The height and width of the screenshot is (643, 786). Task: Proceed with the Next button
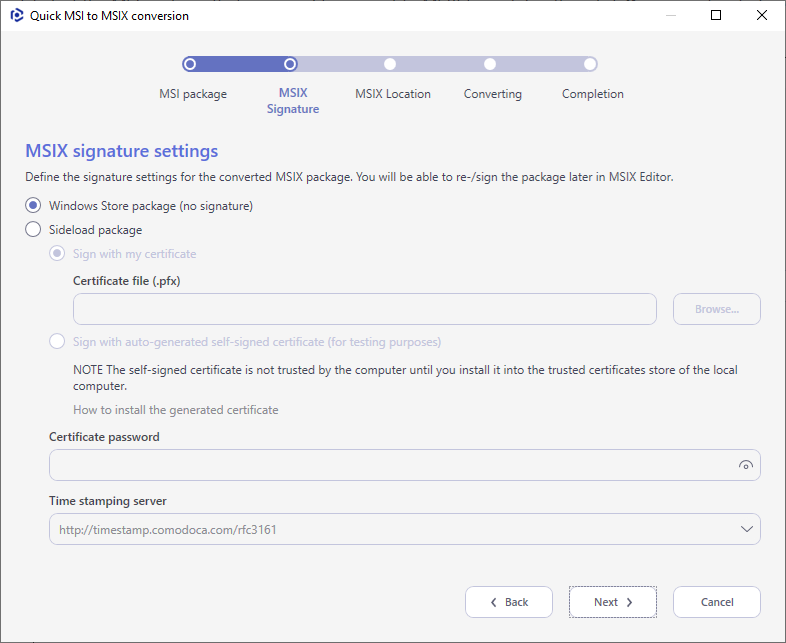[x=613, y=602]
